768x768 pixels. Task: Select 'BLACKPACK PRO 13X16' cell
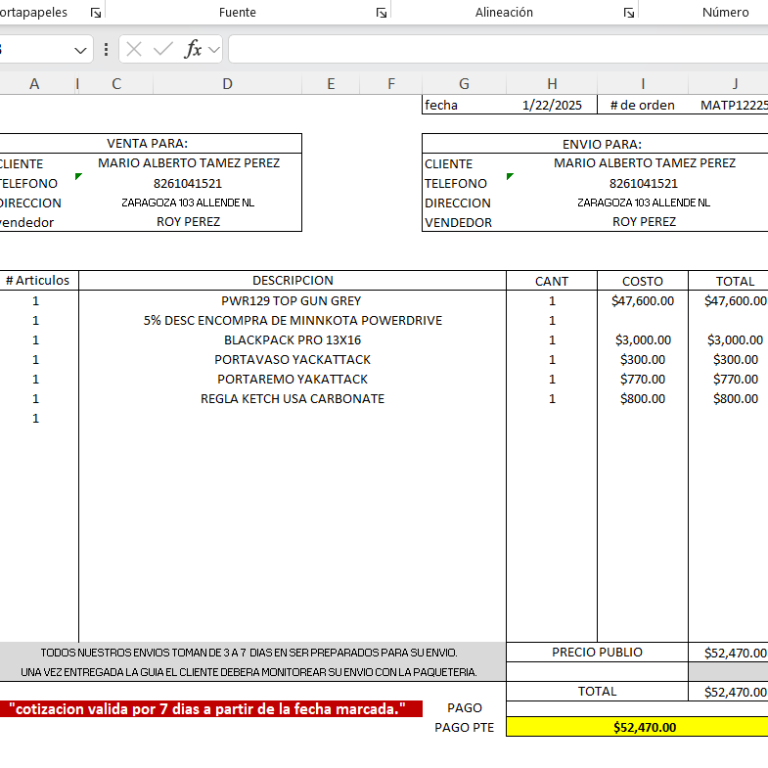[292, 340]
